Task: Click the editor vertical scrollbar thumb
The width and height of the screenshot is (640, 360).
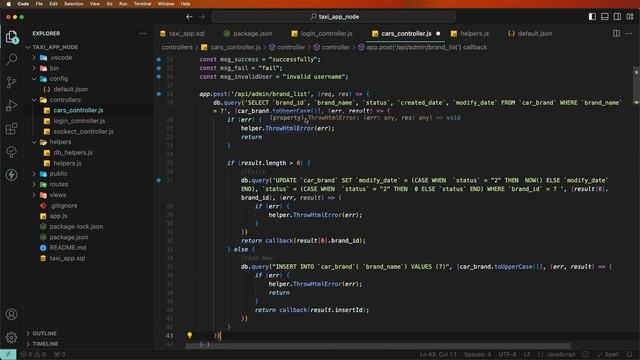Action: (x=636, y=85)
